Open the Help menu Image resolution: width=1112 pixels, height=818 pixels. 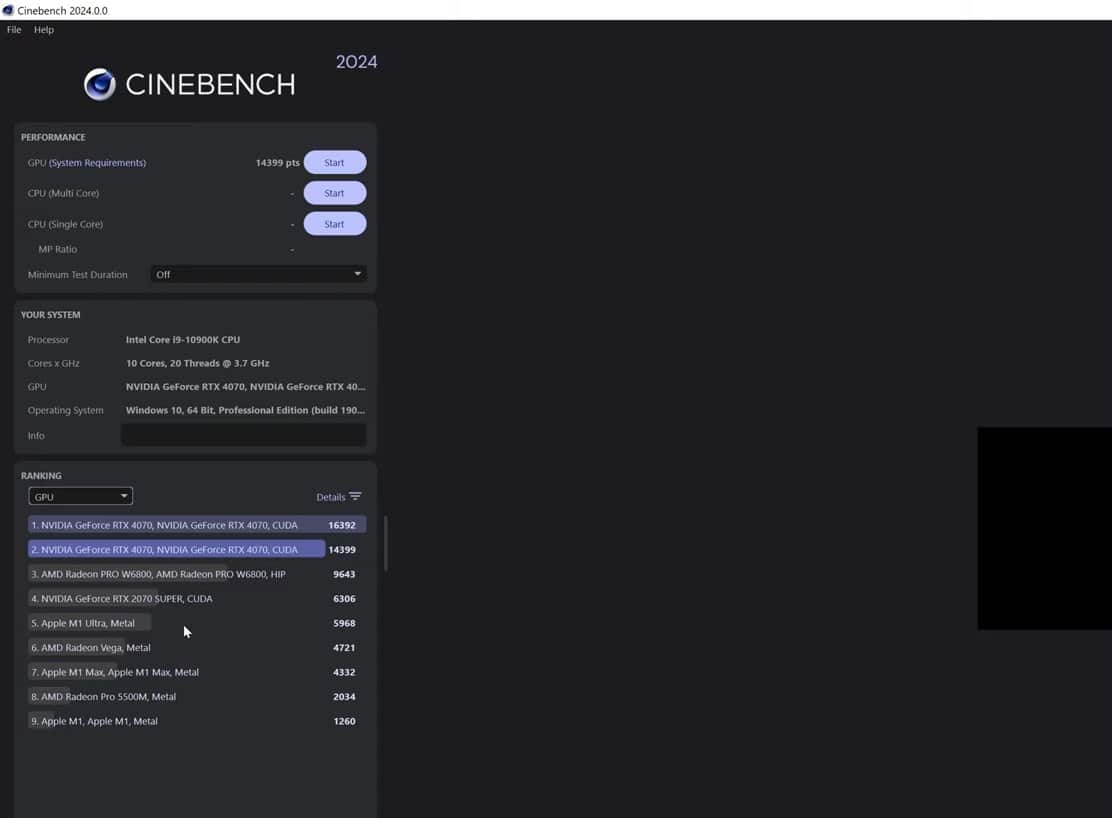tap(43, 29)
